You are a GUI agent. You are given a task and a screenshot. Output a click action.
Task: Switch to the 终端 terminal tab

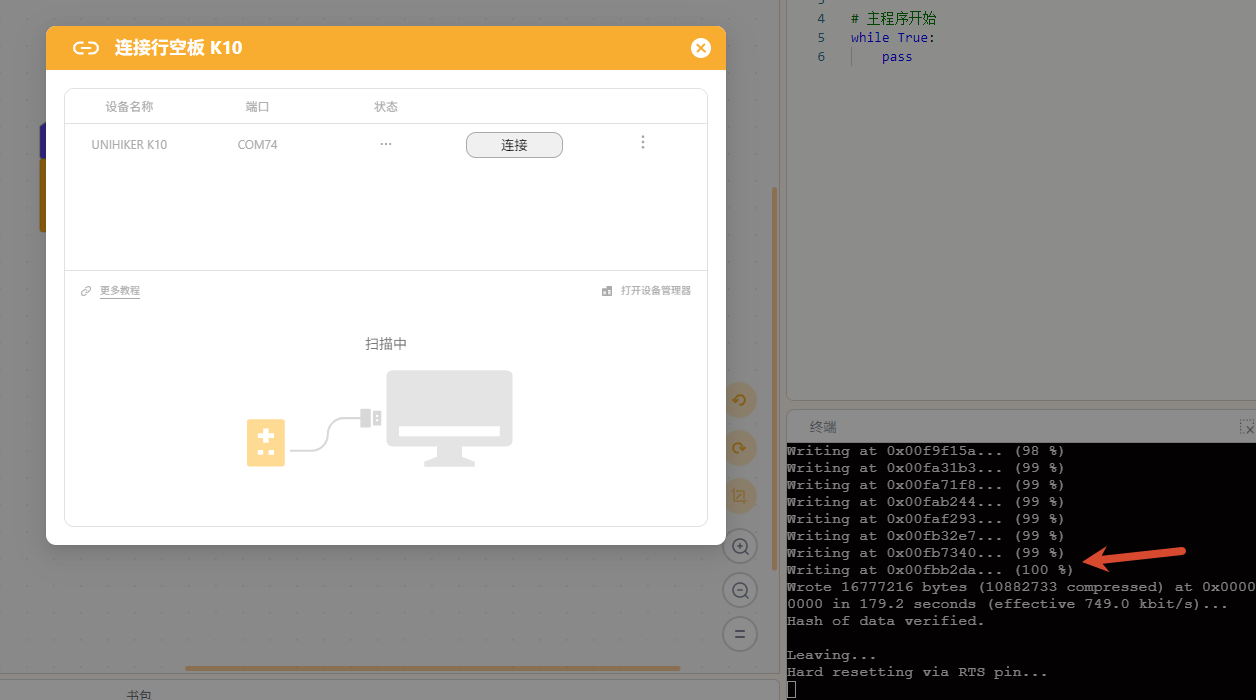click(823, 427)
